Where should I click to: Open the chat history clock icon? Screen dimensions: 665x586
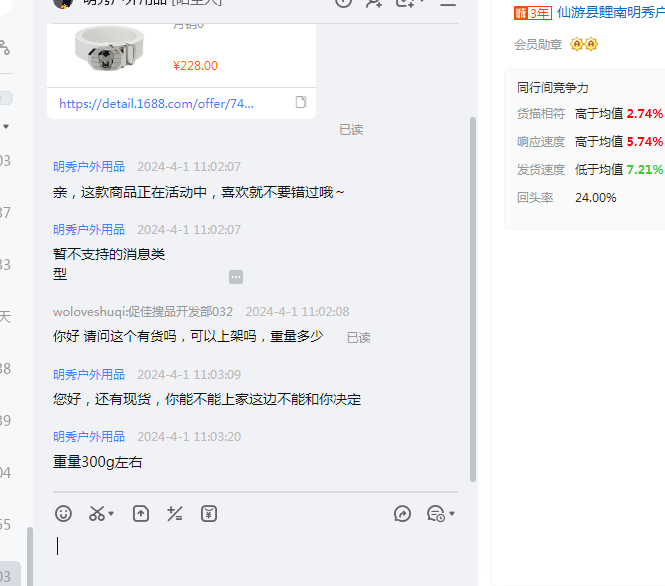(x=436, y=513)
